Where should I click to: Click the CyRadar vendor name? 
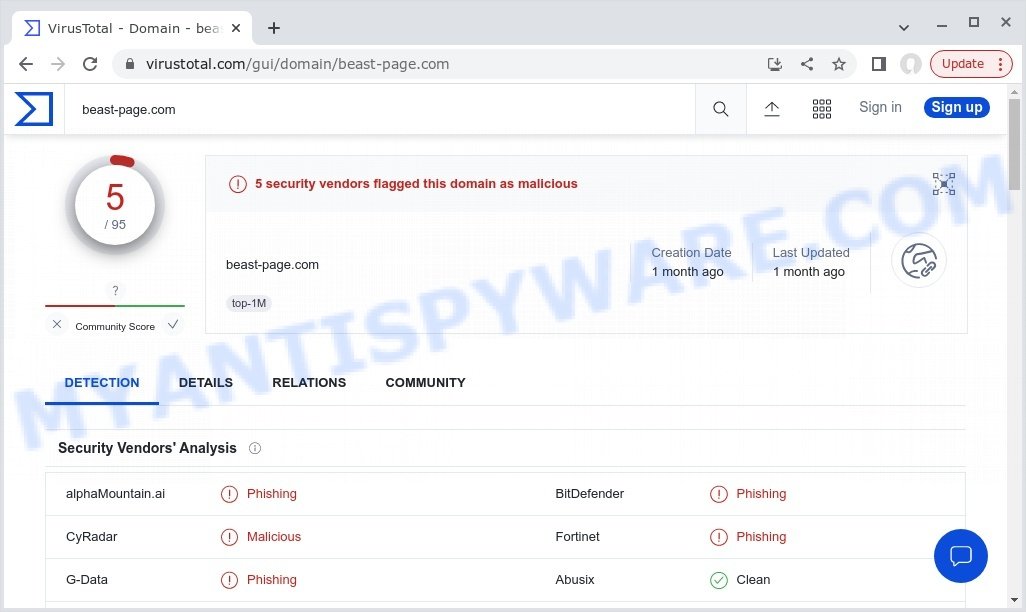pyautogui.click(x=92, y=537)
